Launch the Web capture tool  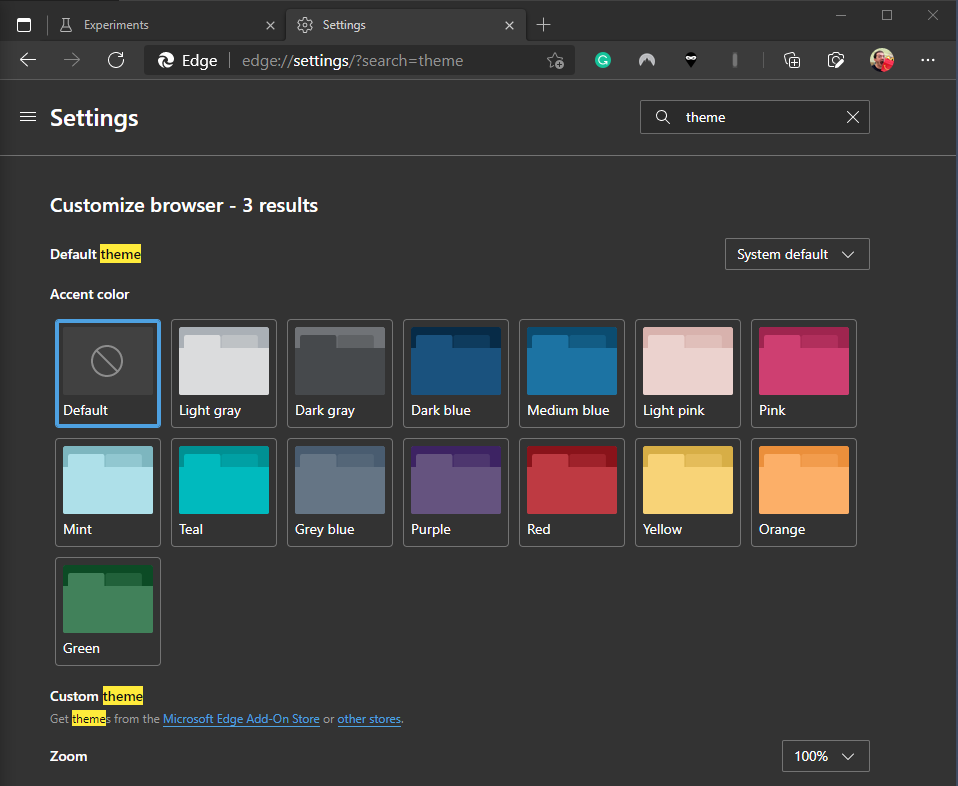point(836,60)
